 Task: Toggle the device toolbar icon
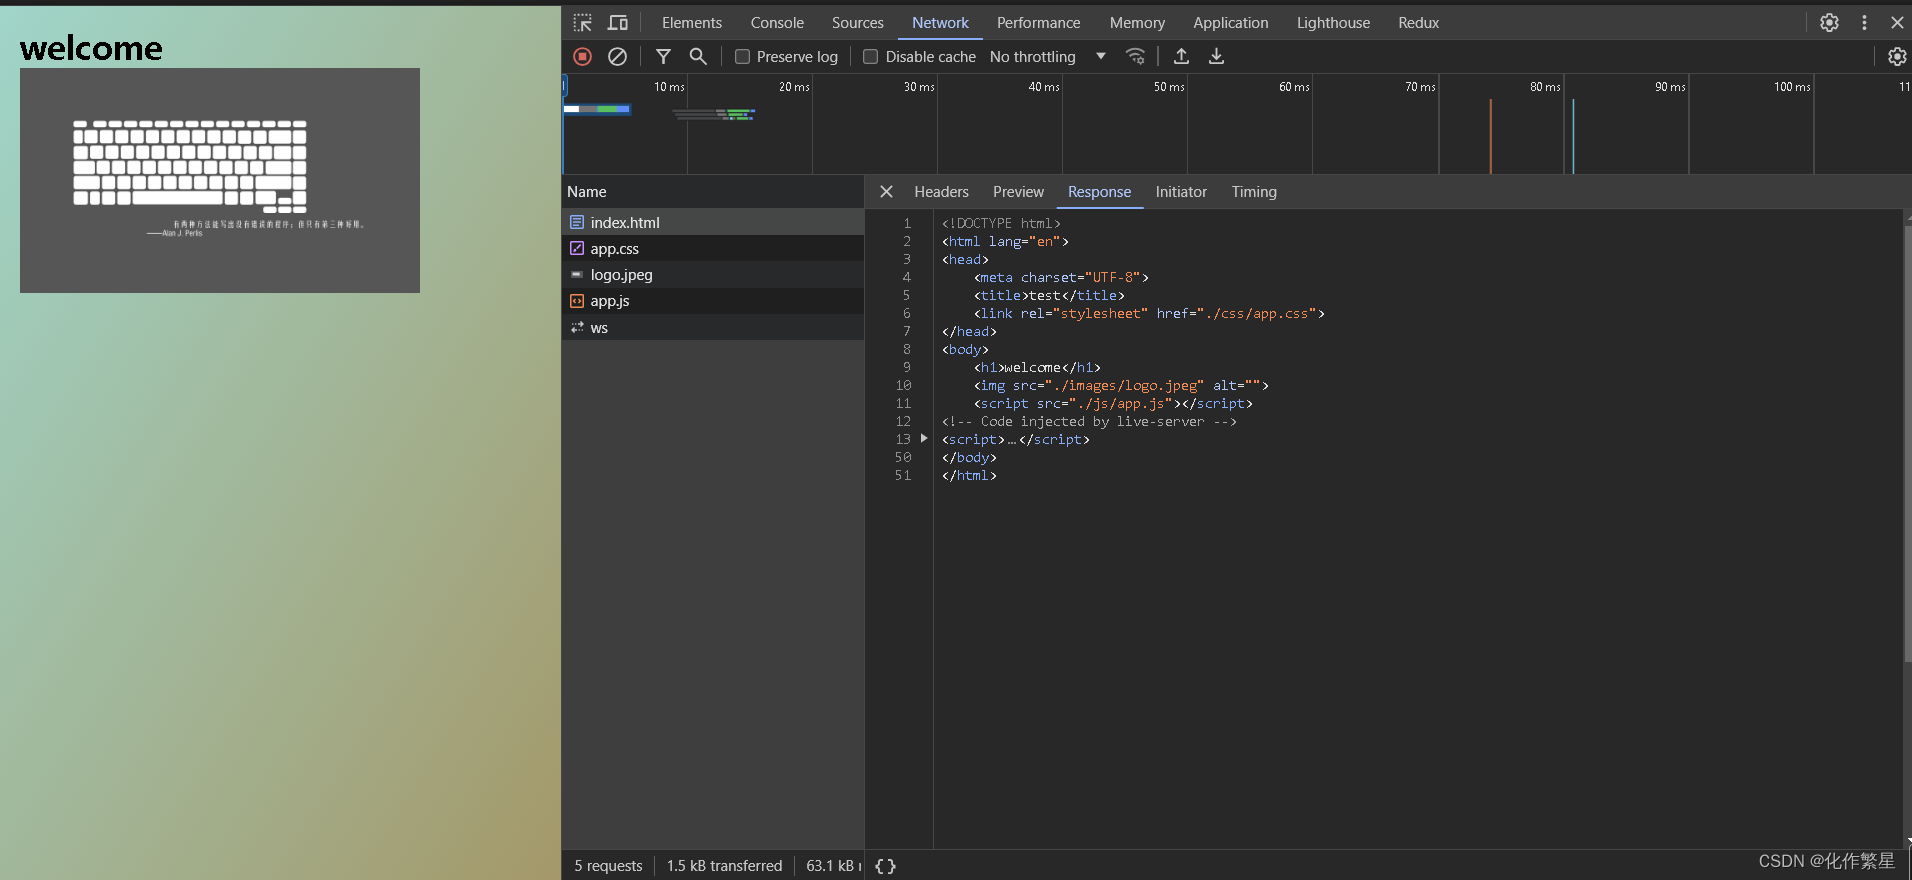click(618, 22)
